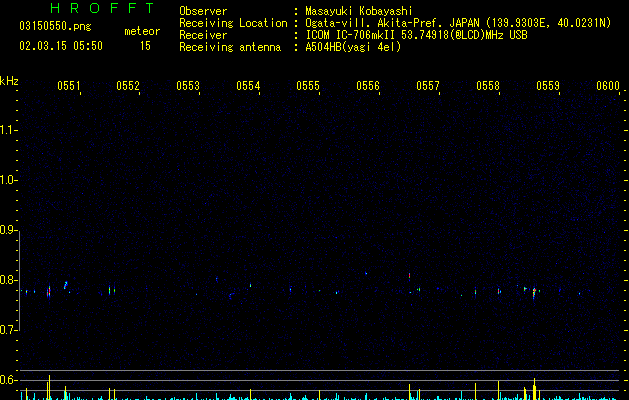Click the Receiver label

click(x=203, y=35)
